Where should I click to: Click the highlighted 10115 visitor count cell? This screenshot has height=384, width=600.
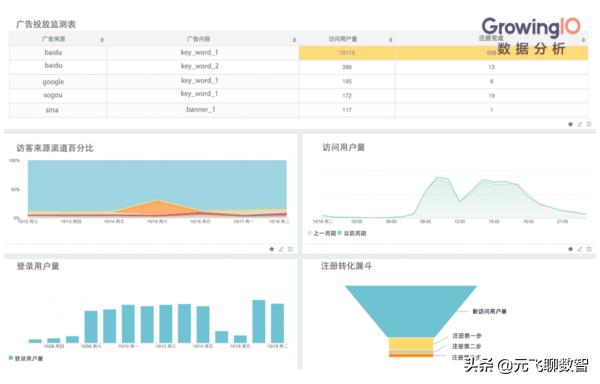click(x=347, y=53)
